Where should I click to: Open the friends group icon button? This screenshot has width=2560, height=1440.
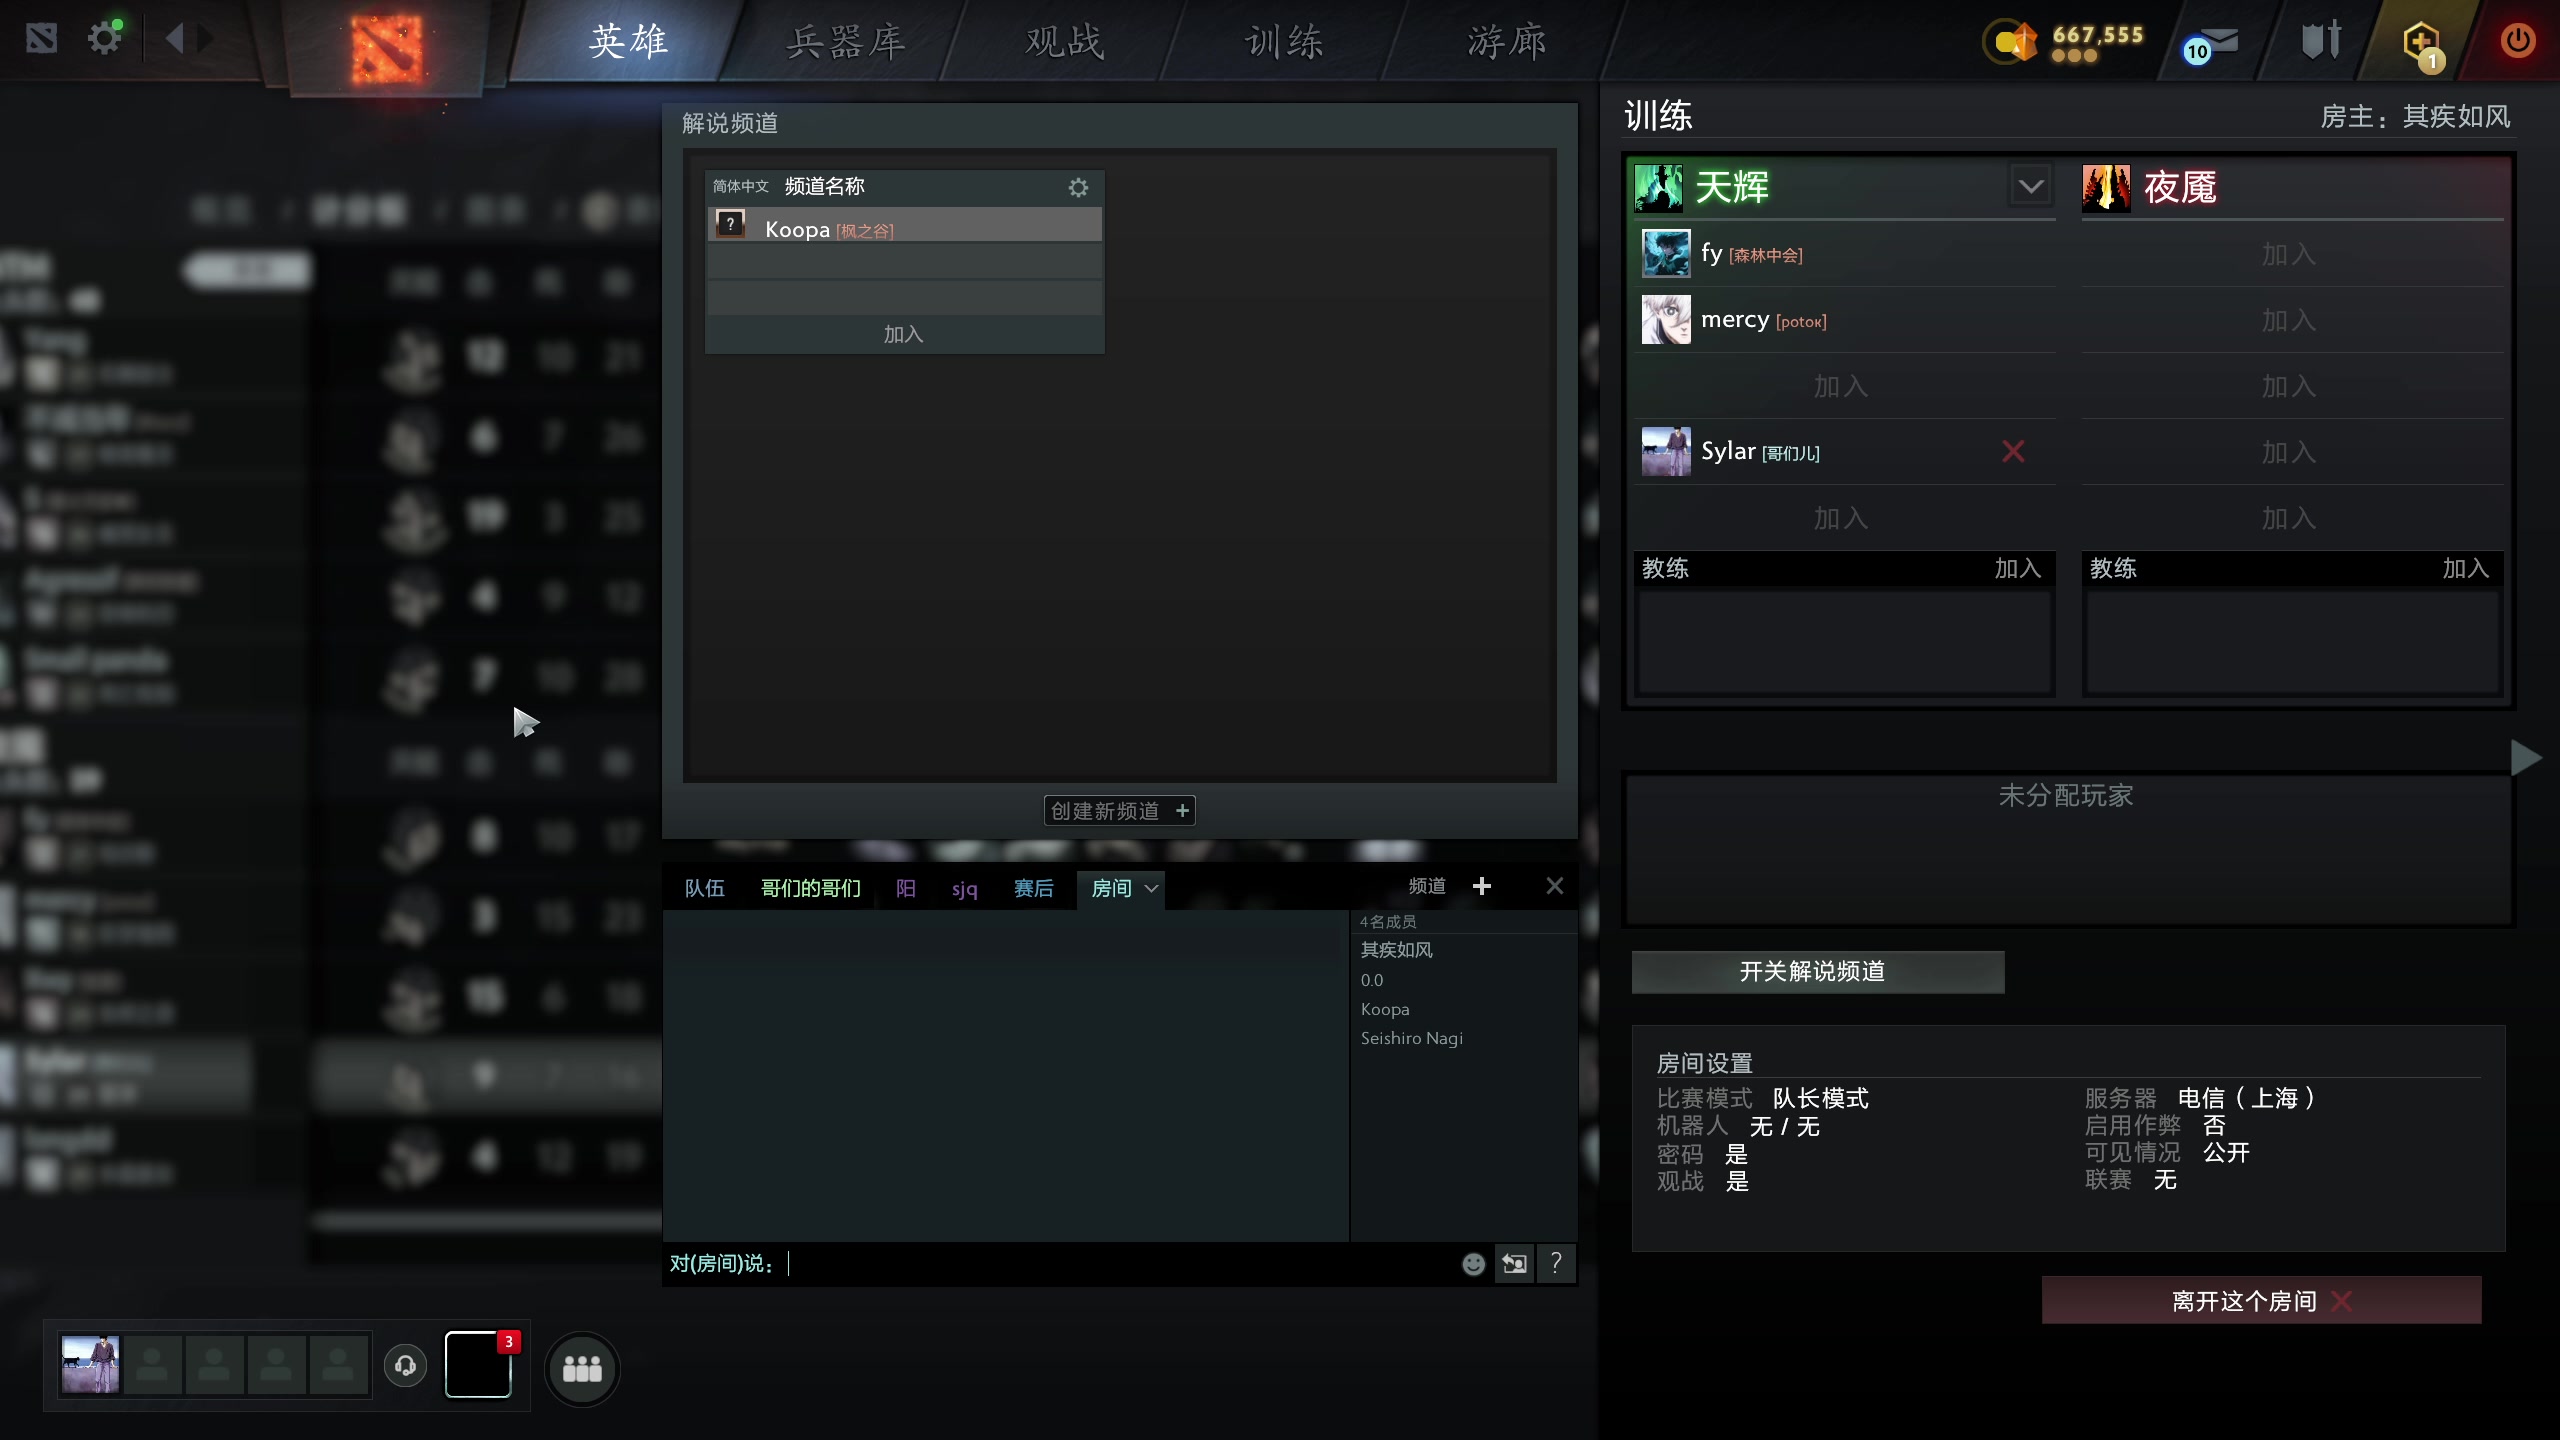[582, 1369]
